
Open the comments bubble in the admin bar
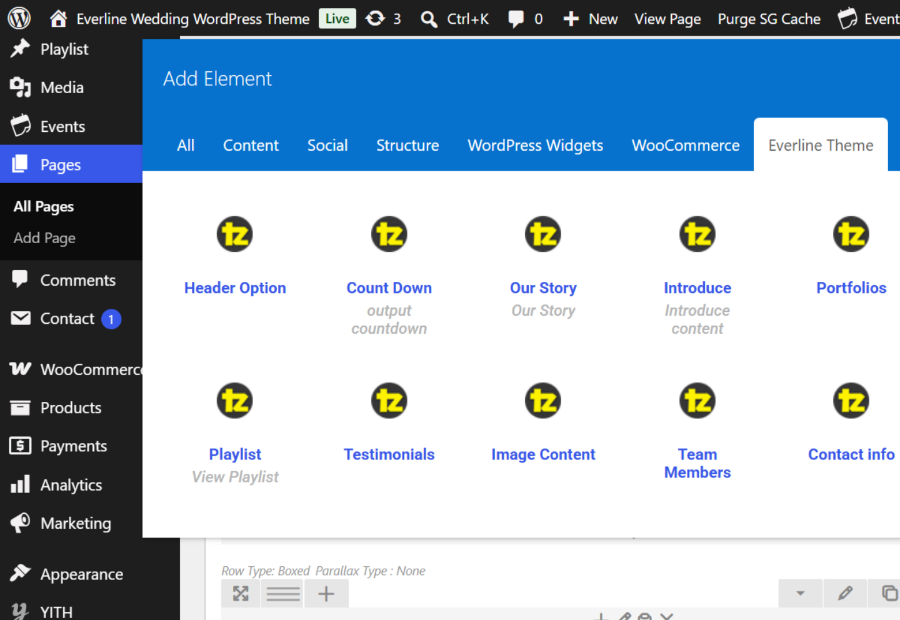pyautogui.click(x=516, y=19)
